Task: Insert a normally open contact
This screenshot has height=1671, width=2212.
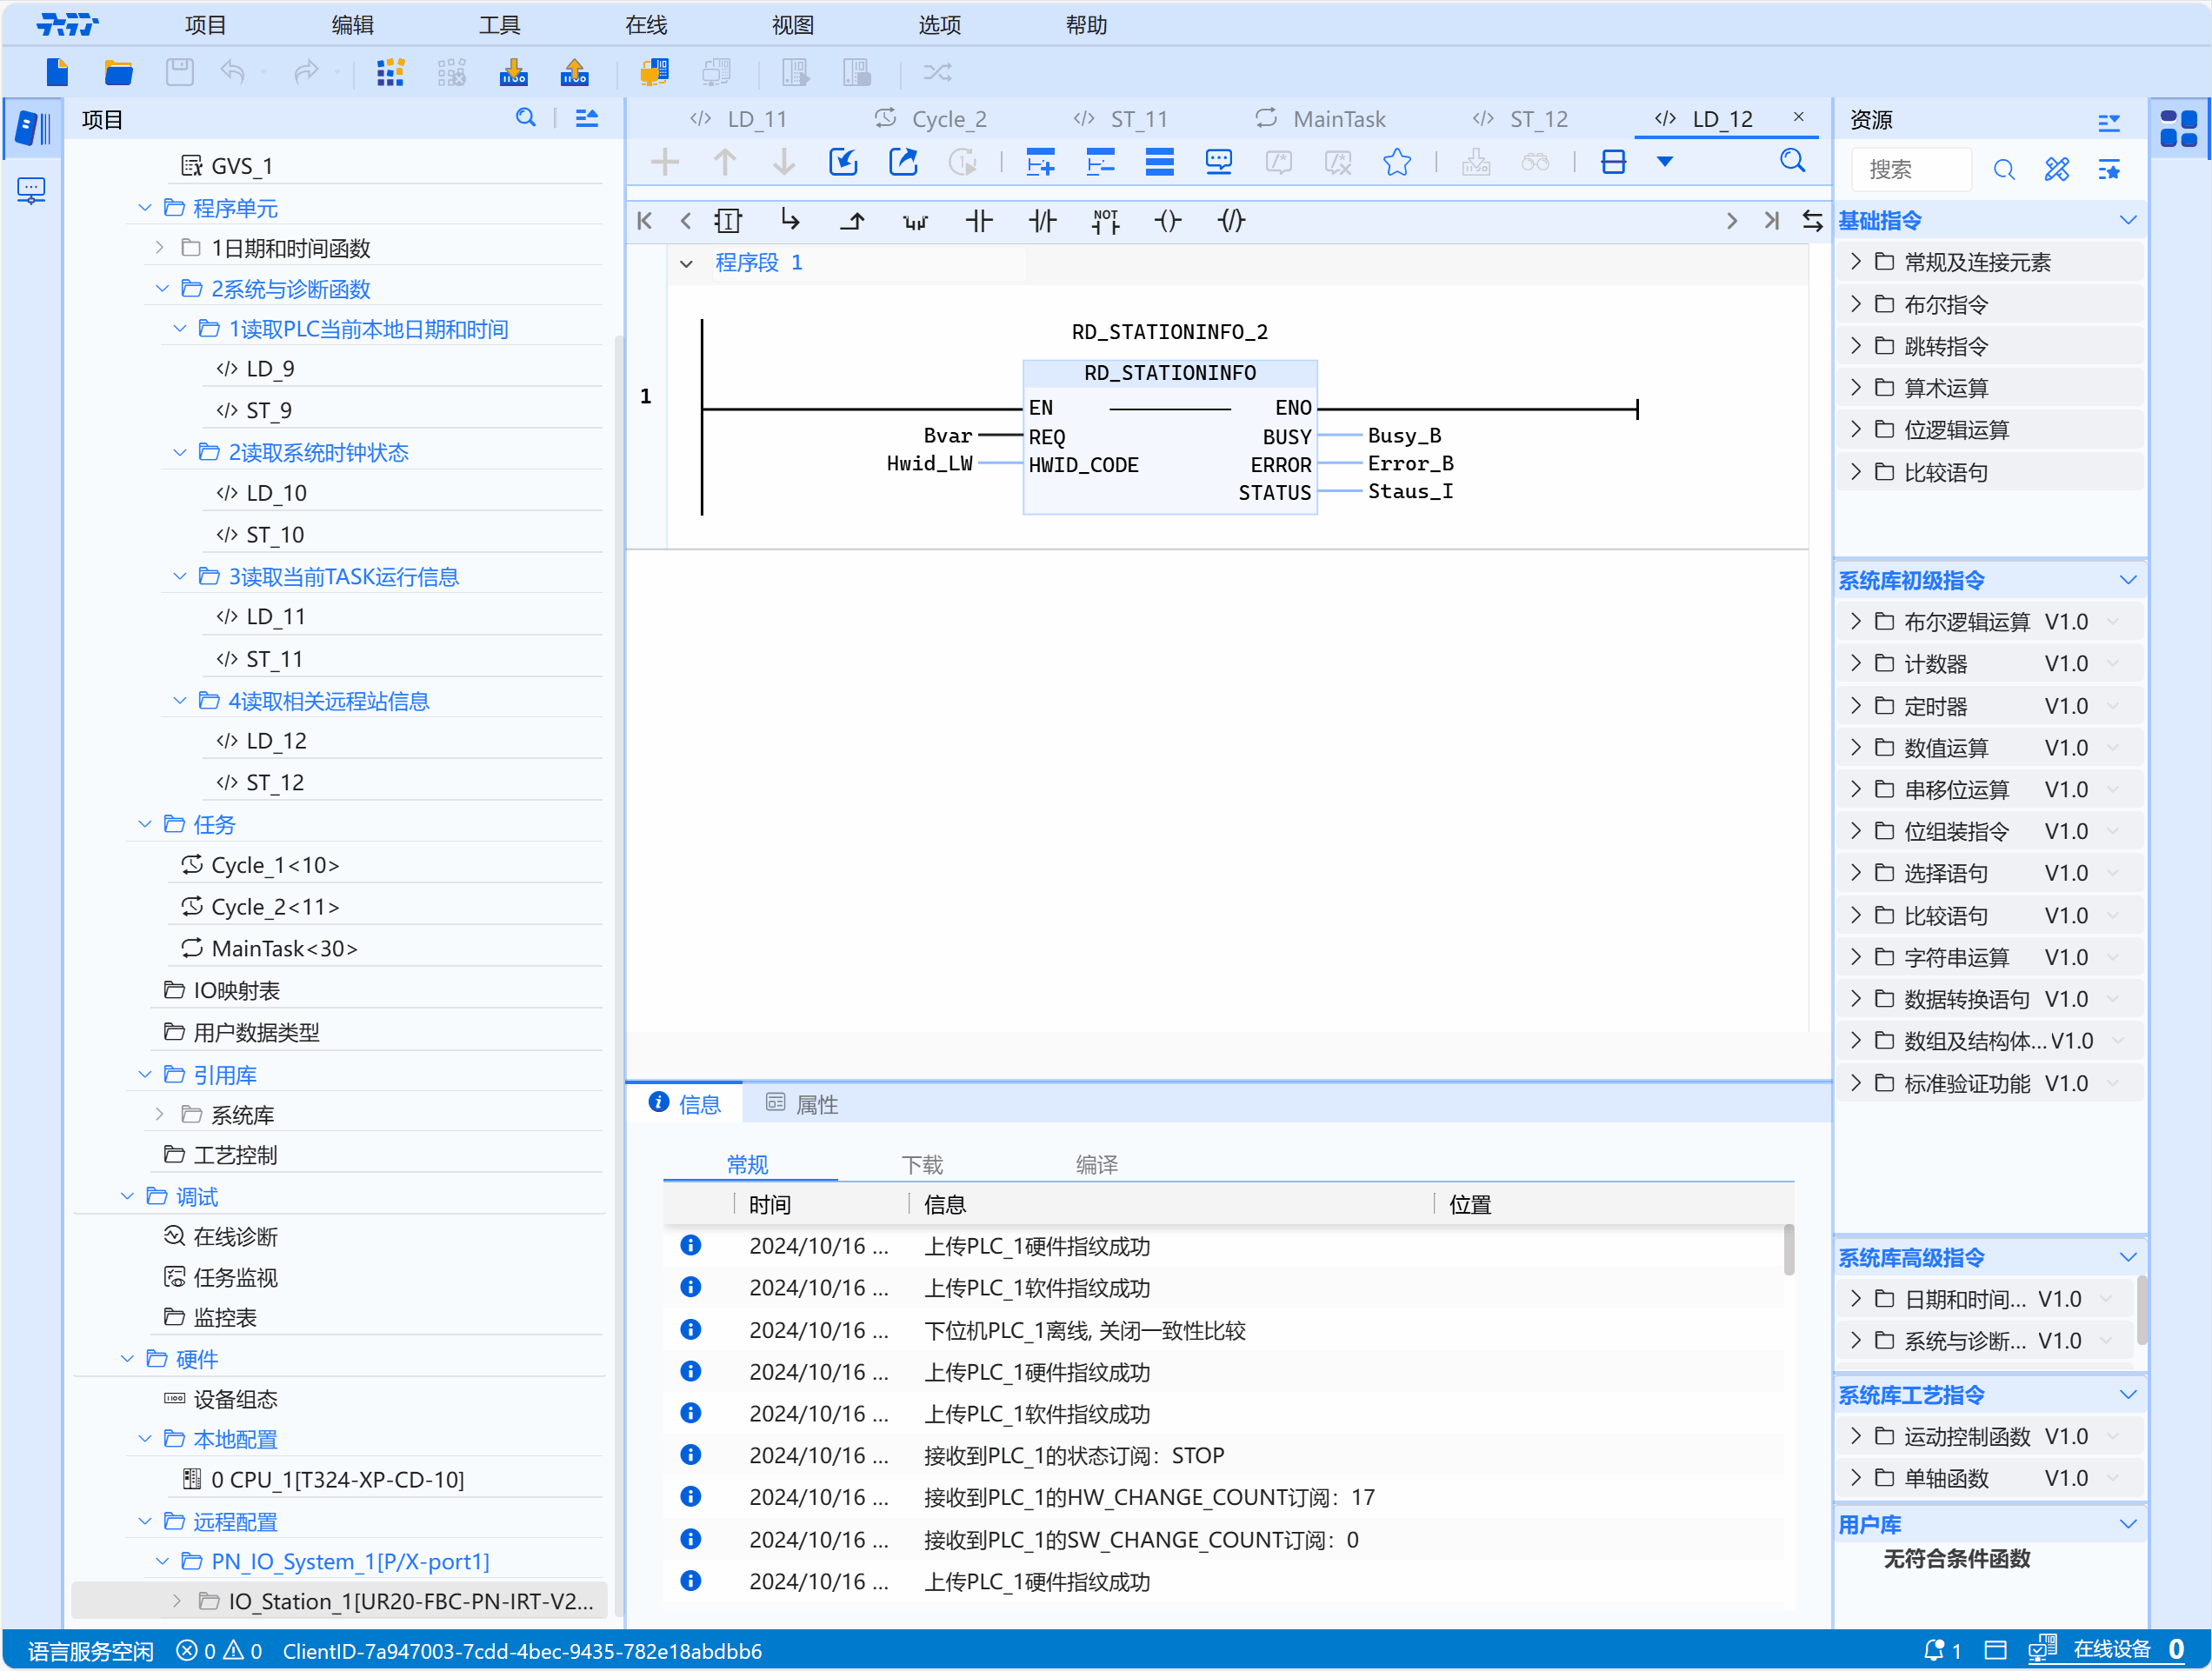Action: (x=979, y=221)
